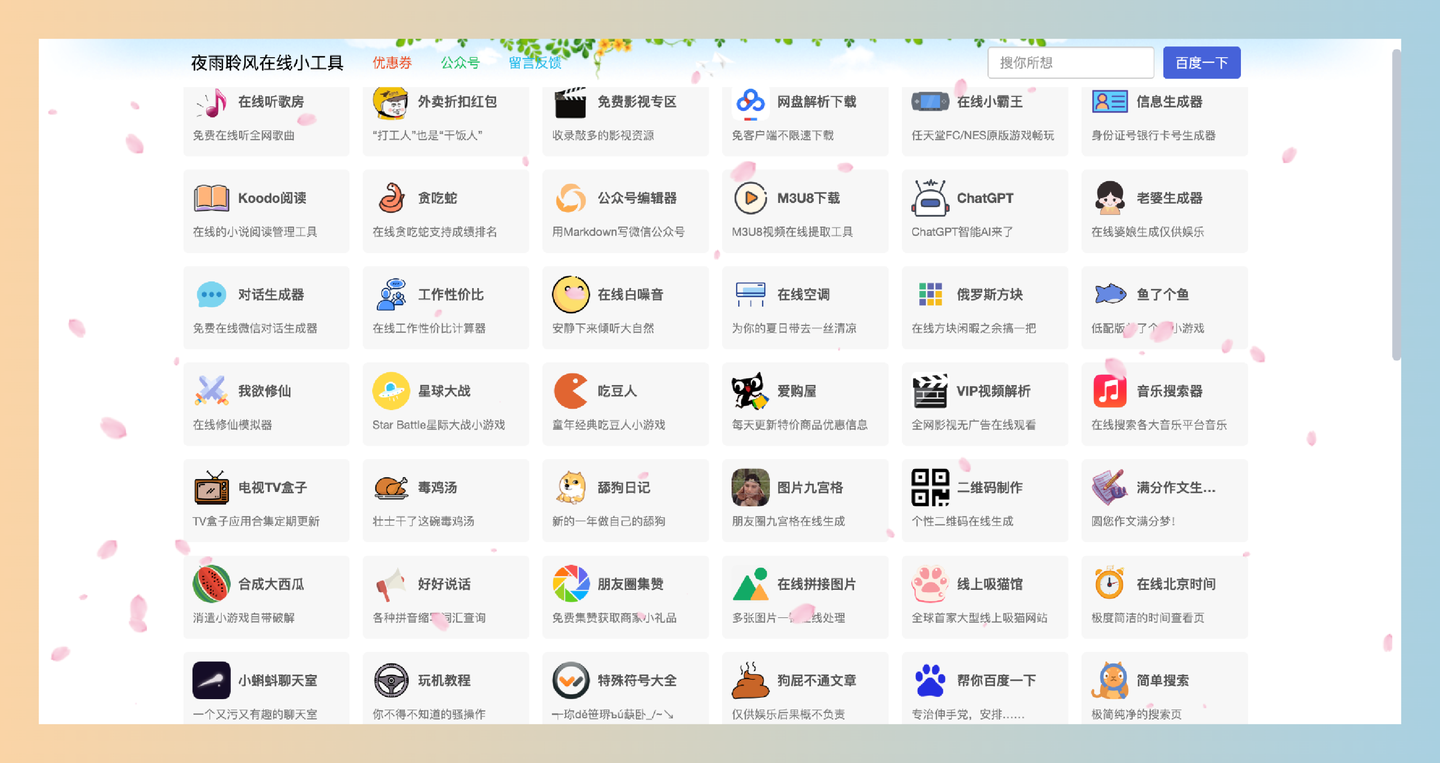Click the 老婆生成器 girl avatar thumbnail
Image resolution: width=1440 pixels, height=763 pixels.
click(x=1110, y=198)
